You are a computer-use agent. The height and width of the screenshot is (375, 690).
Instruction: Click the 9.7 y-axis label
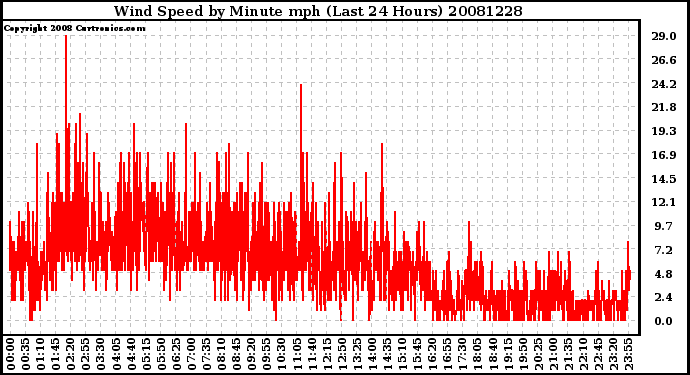click(x=664, y=226)
